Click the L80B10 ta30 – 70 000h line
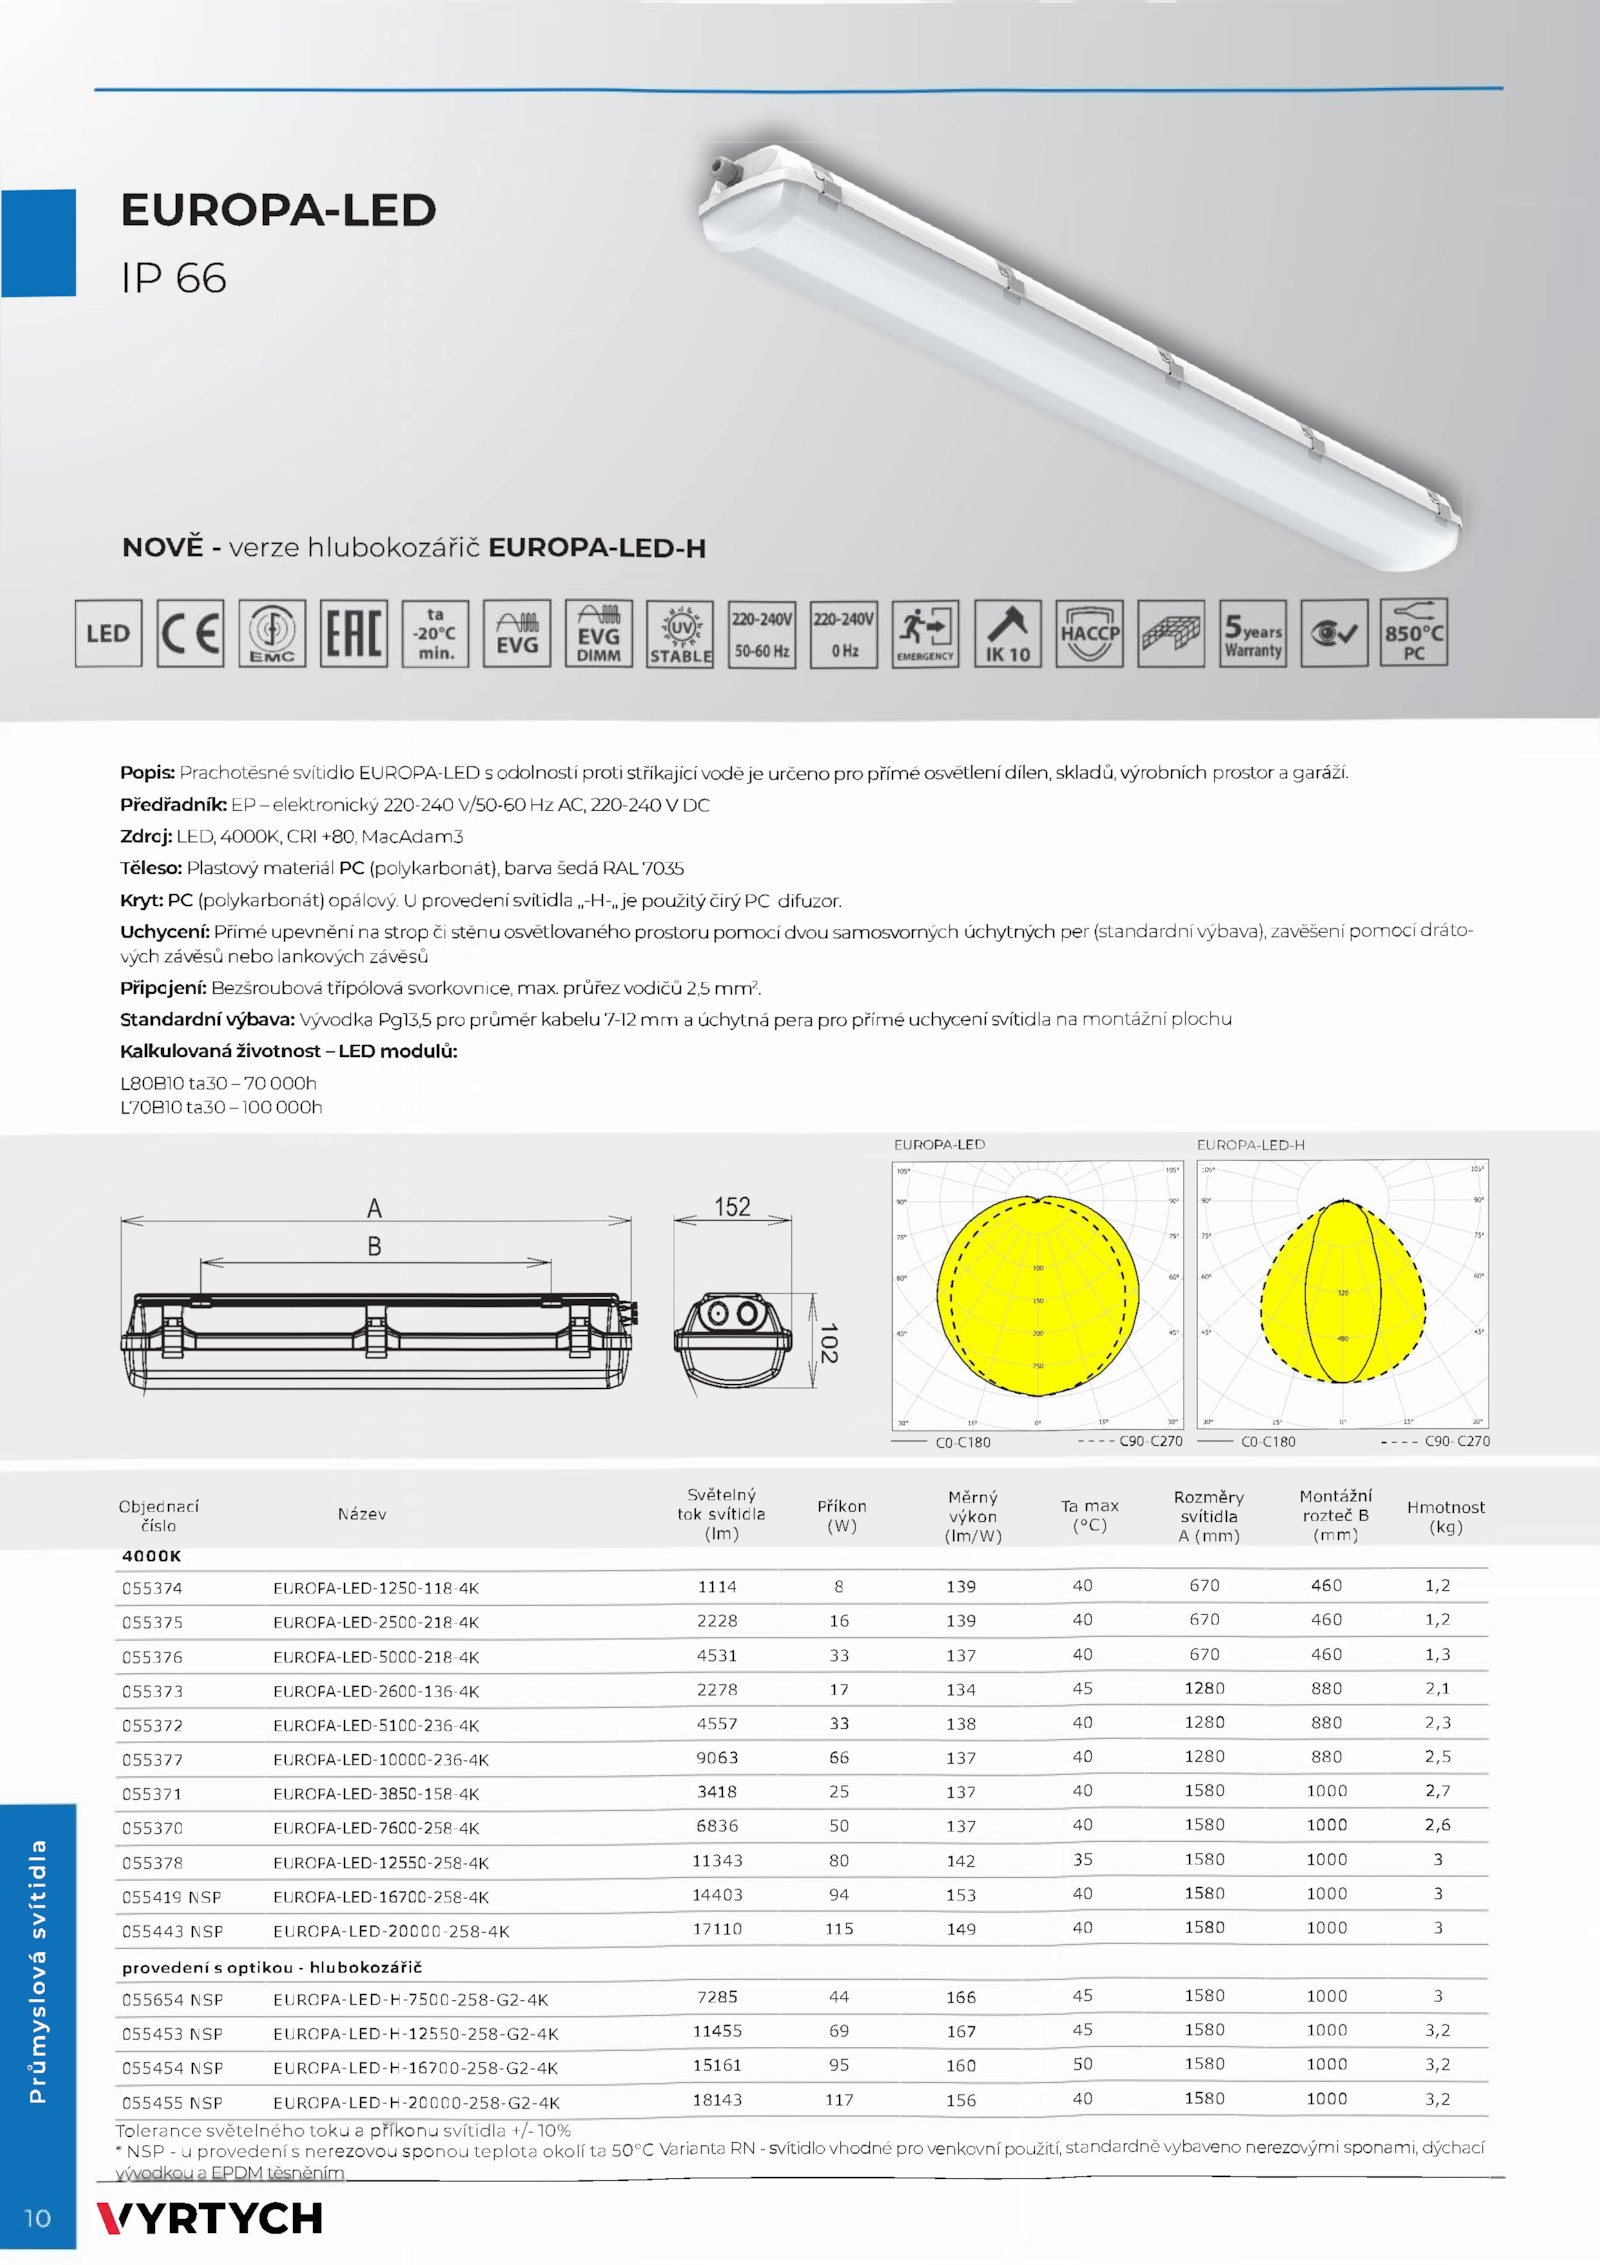This screenshot has height=2265, width=1600. [x=218, y=1083]
